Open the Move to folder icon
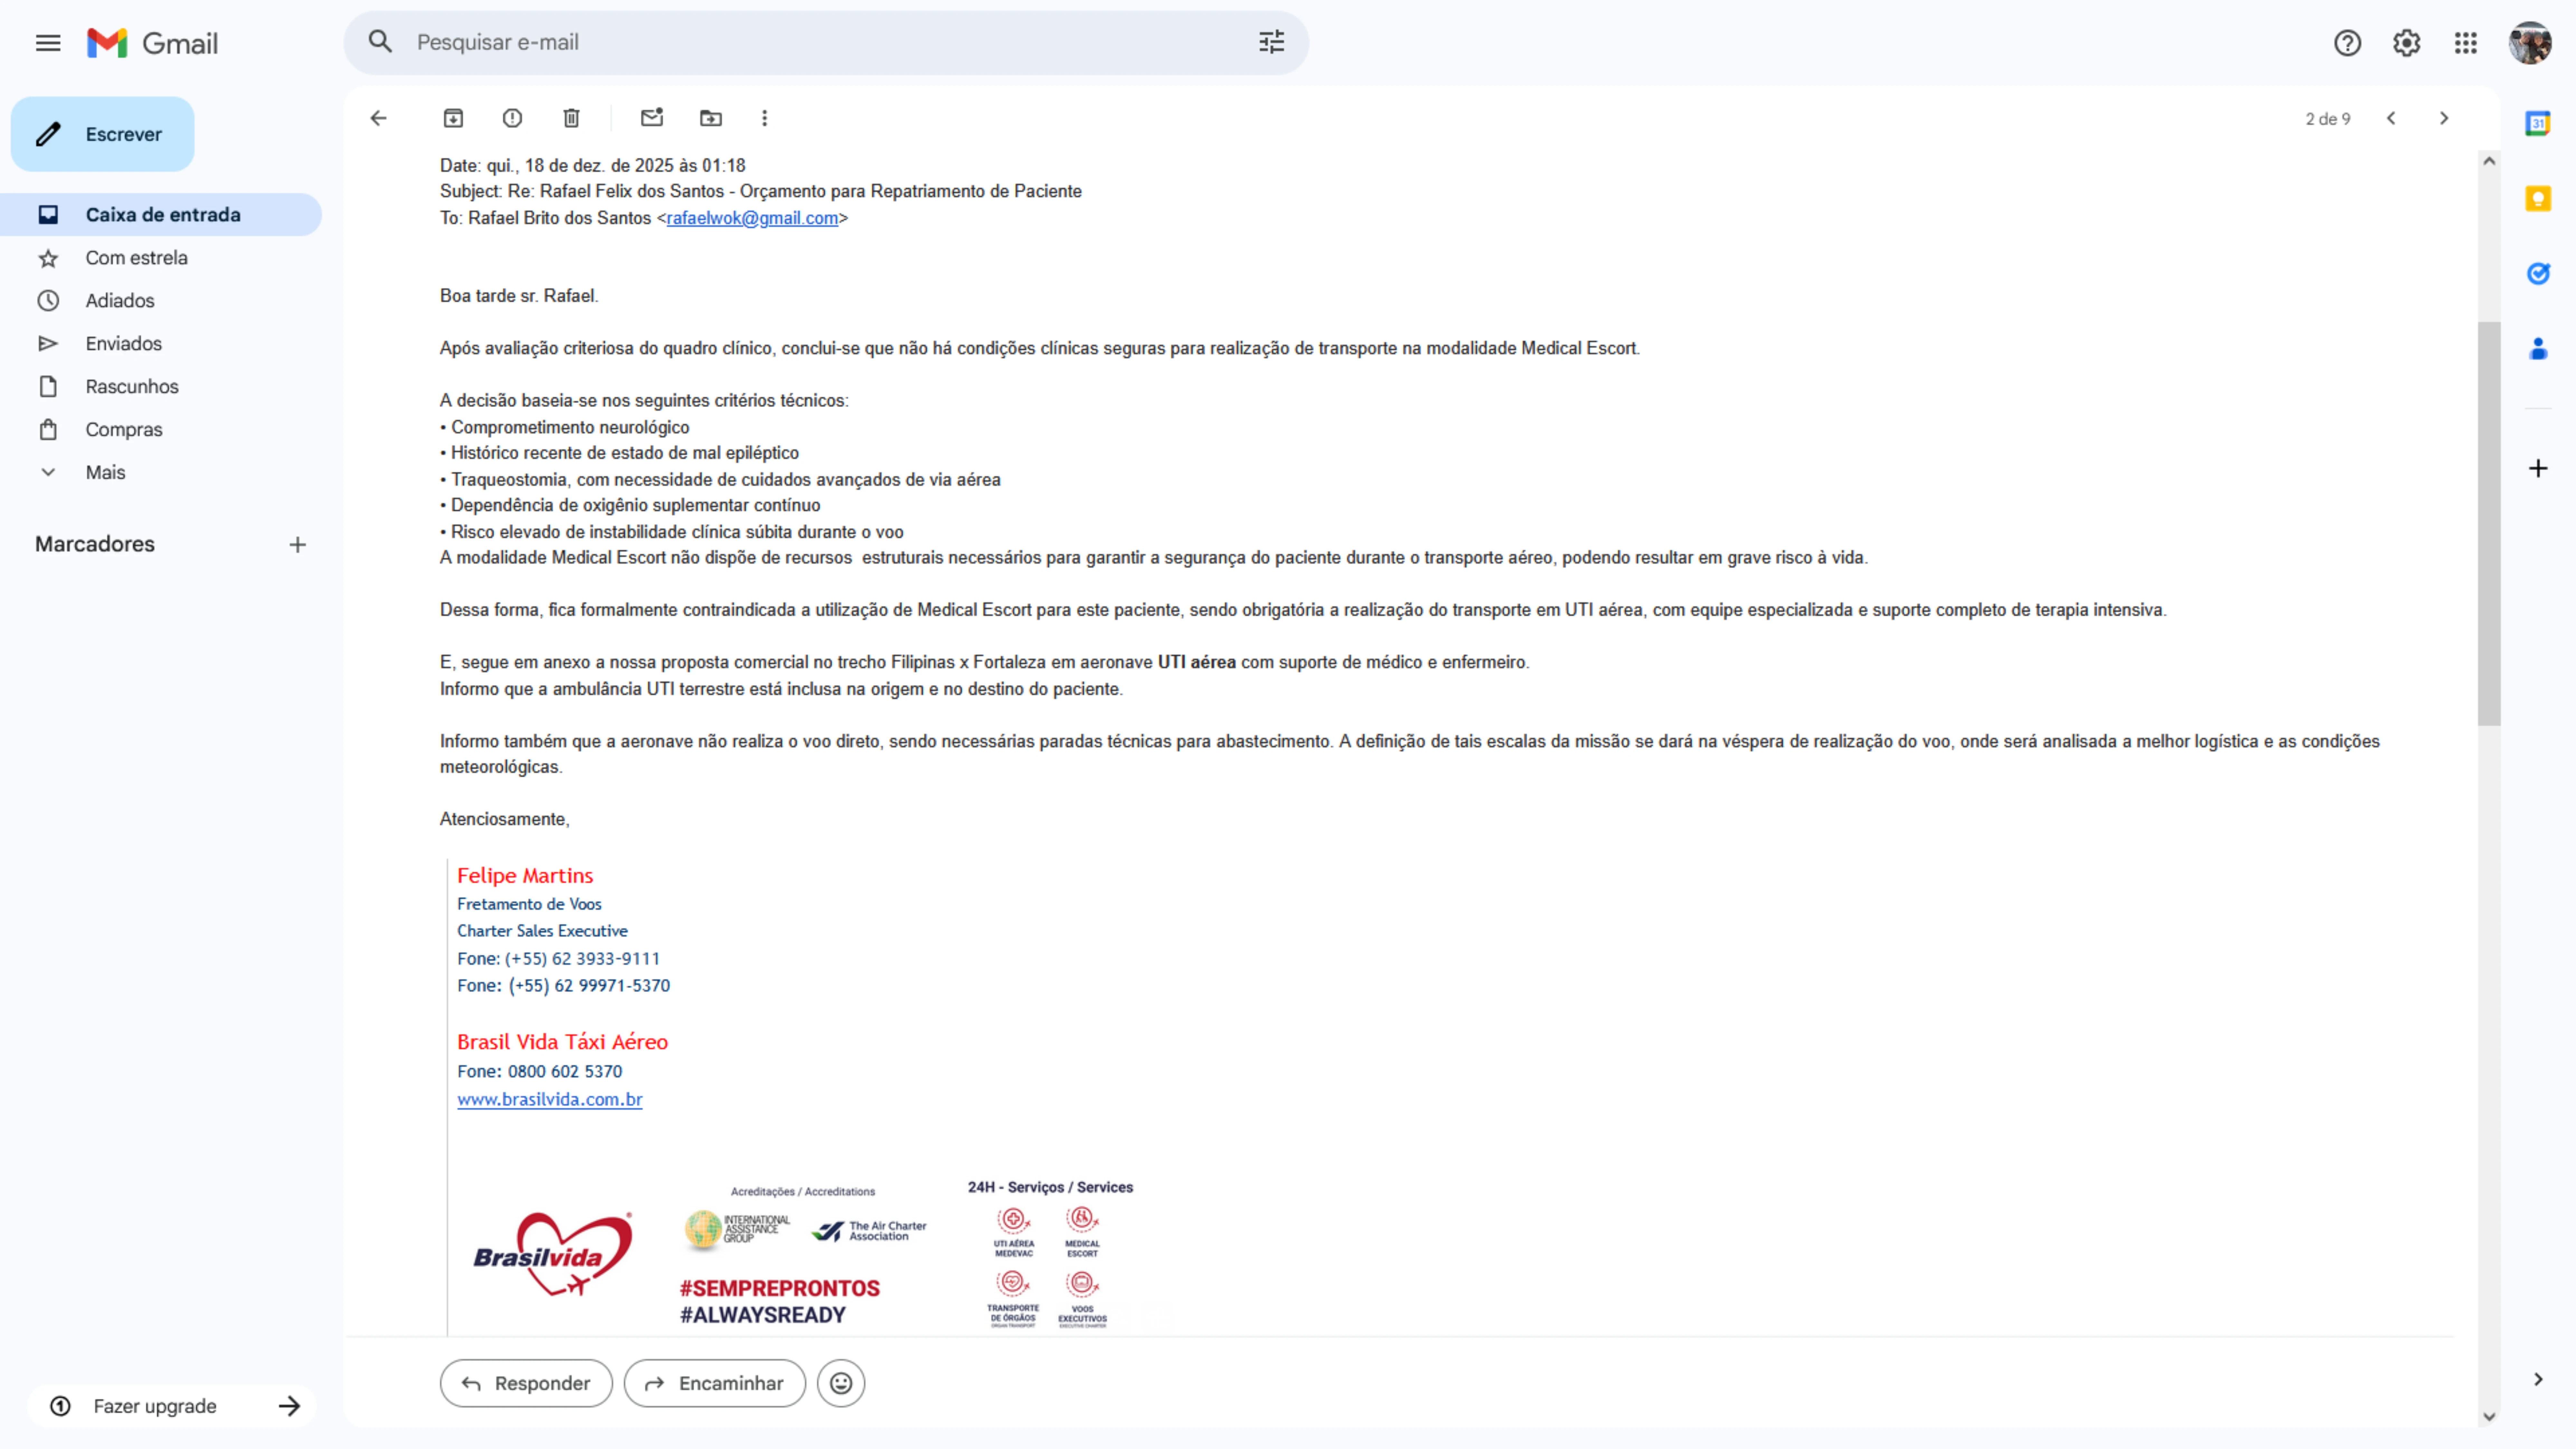Viewport: 2576px width, 1449px height. [711, 118]
